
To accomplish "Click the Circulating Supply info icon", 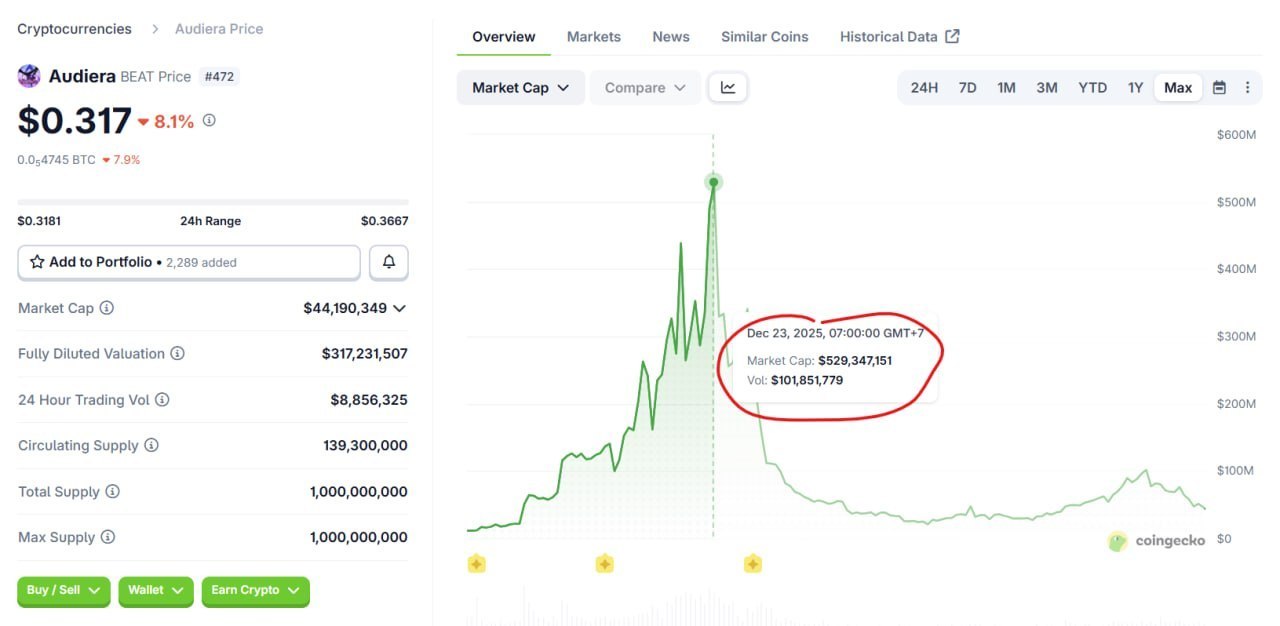I will 152,445.
